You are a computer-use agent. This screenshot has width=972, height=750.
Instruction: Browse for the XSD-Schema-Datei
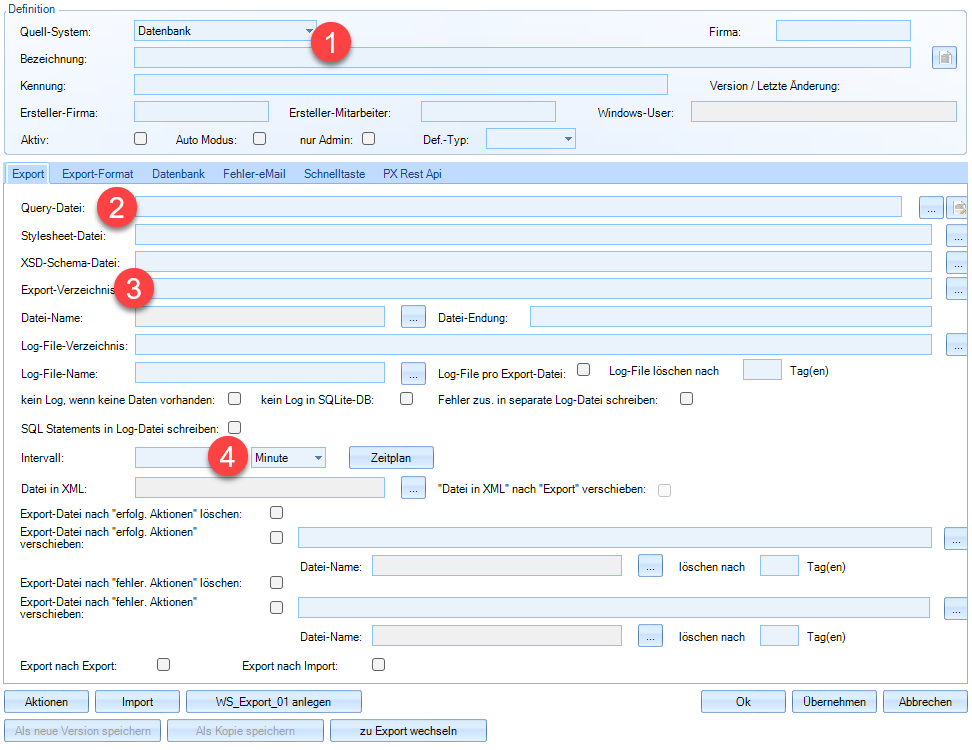coord(957,262)
